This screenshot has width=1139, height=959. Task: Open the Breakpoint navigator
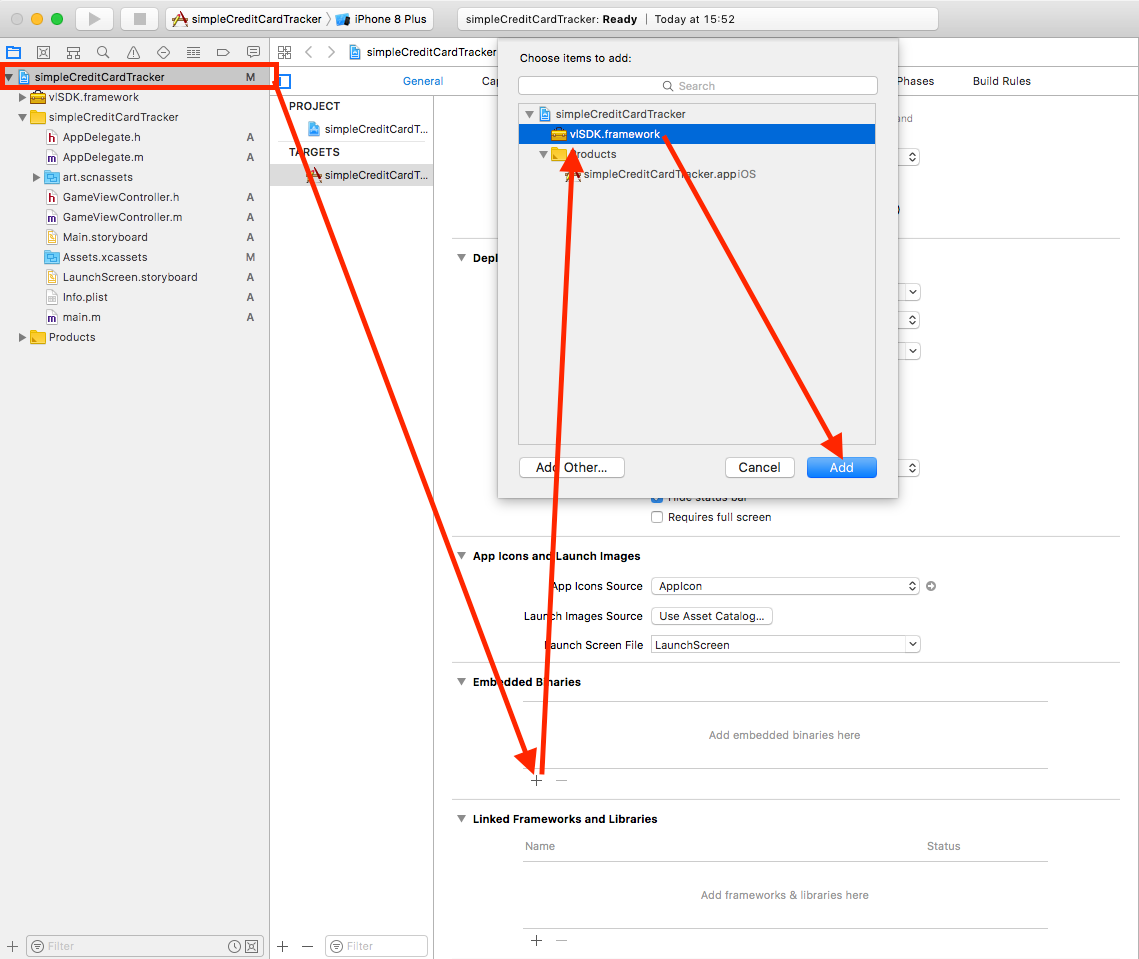[x=223, y=52]
